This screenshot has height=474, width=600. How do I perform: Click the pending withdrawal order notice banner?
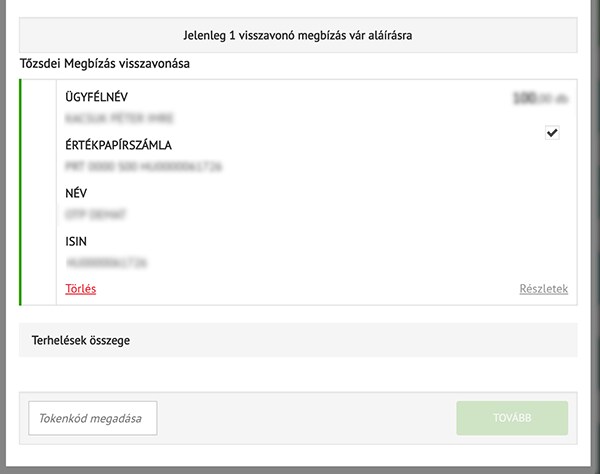tap(298, 35)
